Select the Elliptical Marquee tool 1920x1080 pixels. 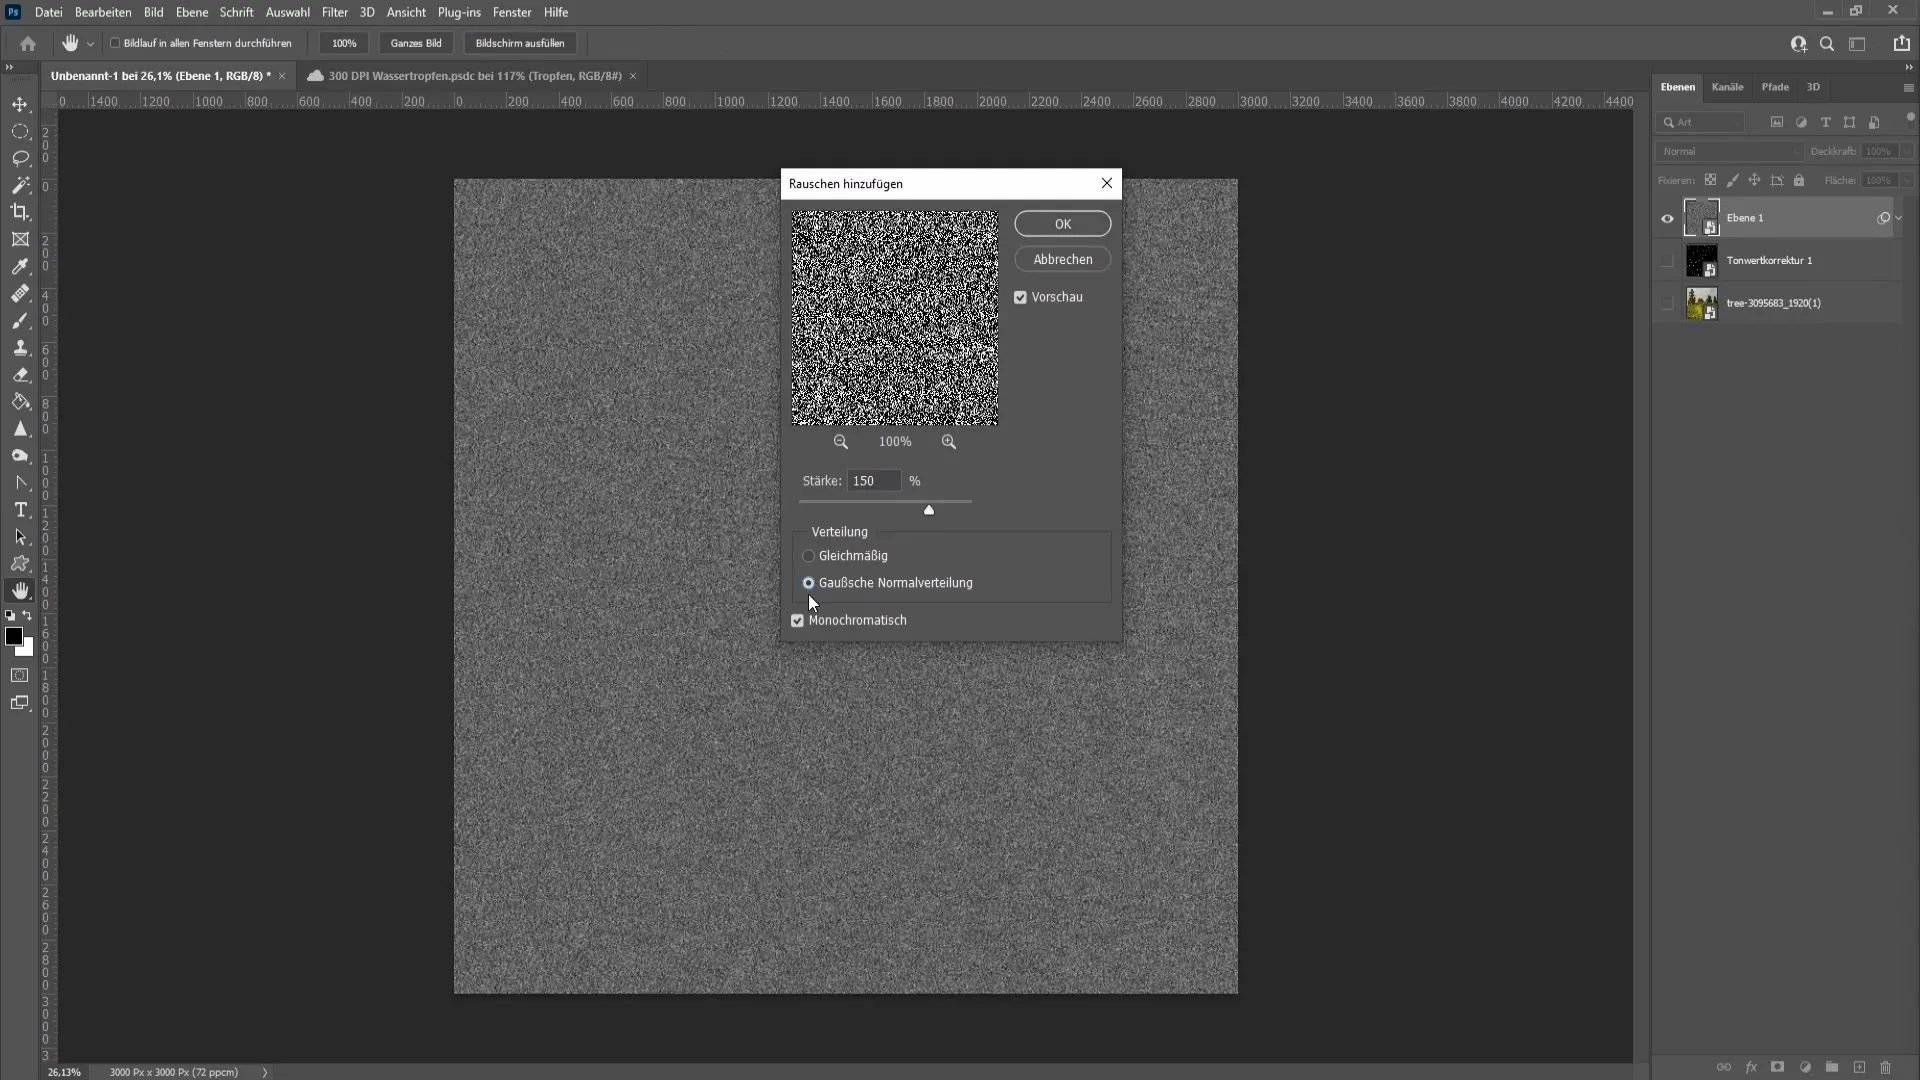20,131
